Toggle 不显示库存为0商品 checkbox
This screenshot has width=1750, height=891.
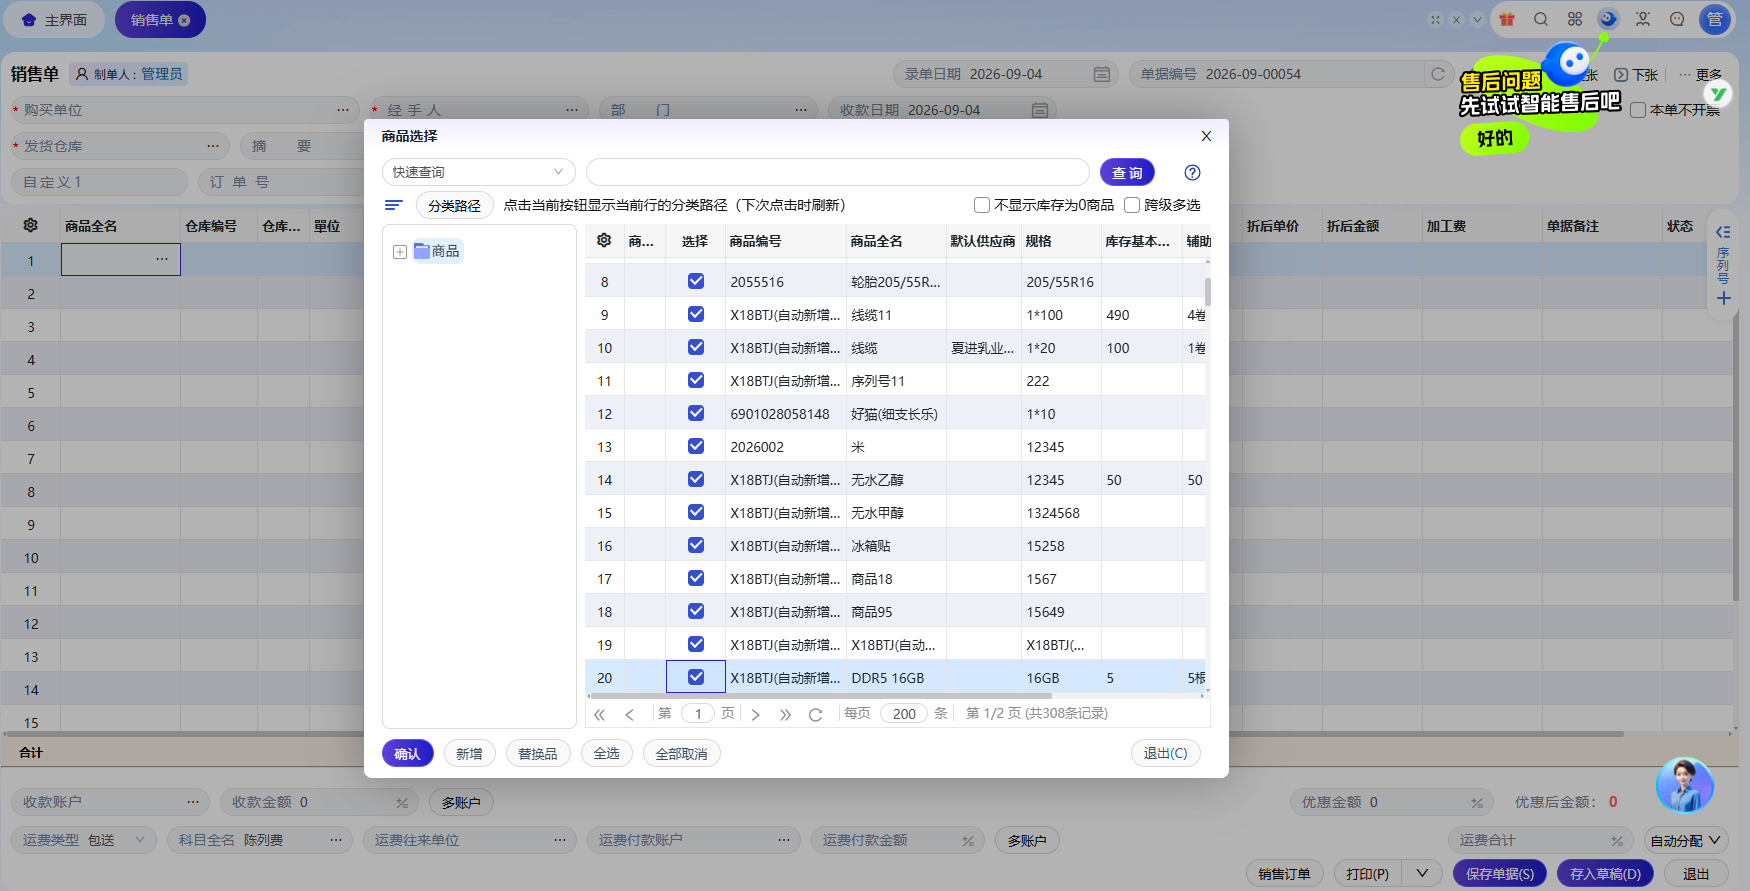[982, 205]
